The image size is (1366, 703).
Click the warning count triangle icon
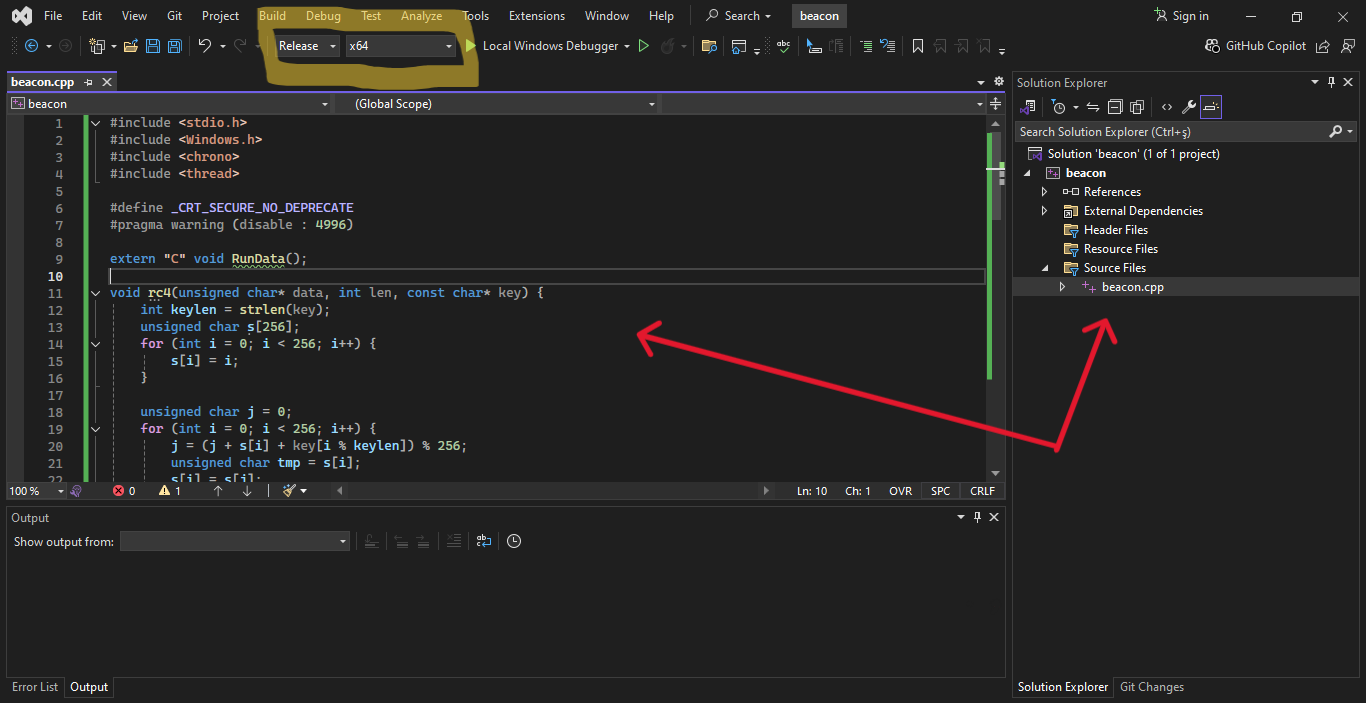(x=165, y=491)
